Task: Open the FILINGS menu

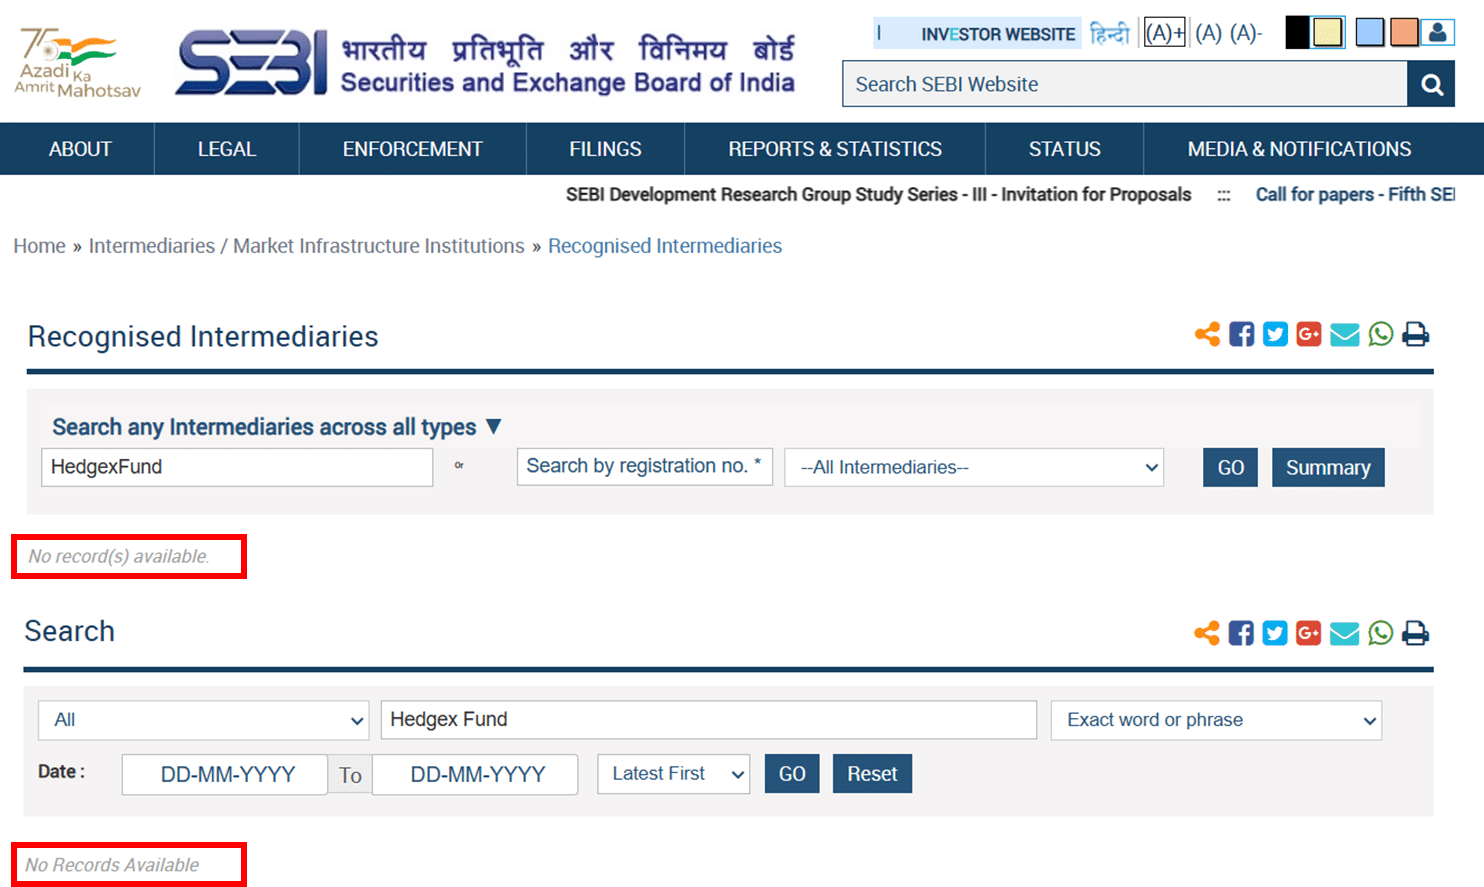Action: [605, 149]
